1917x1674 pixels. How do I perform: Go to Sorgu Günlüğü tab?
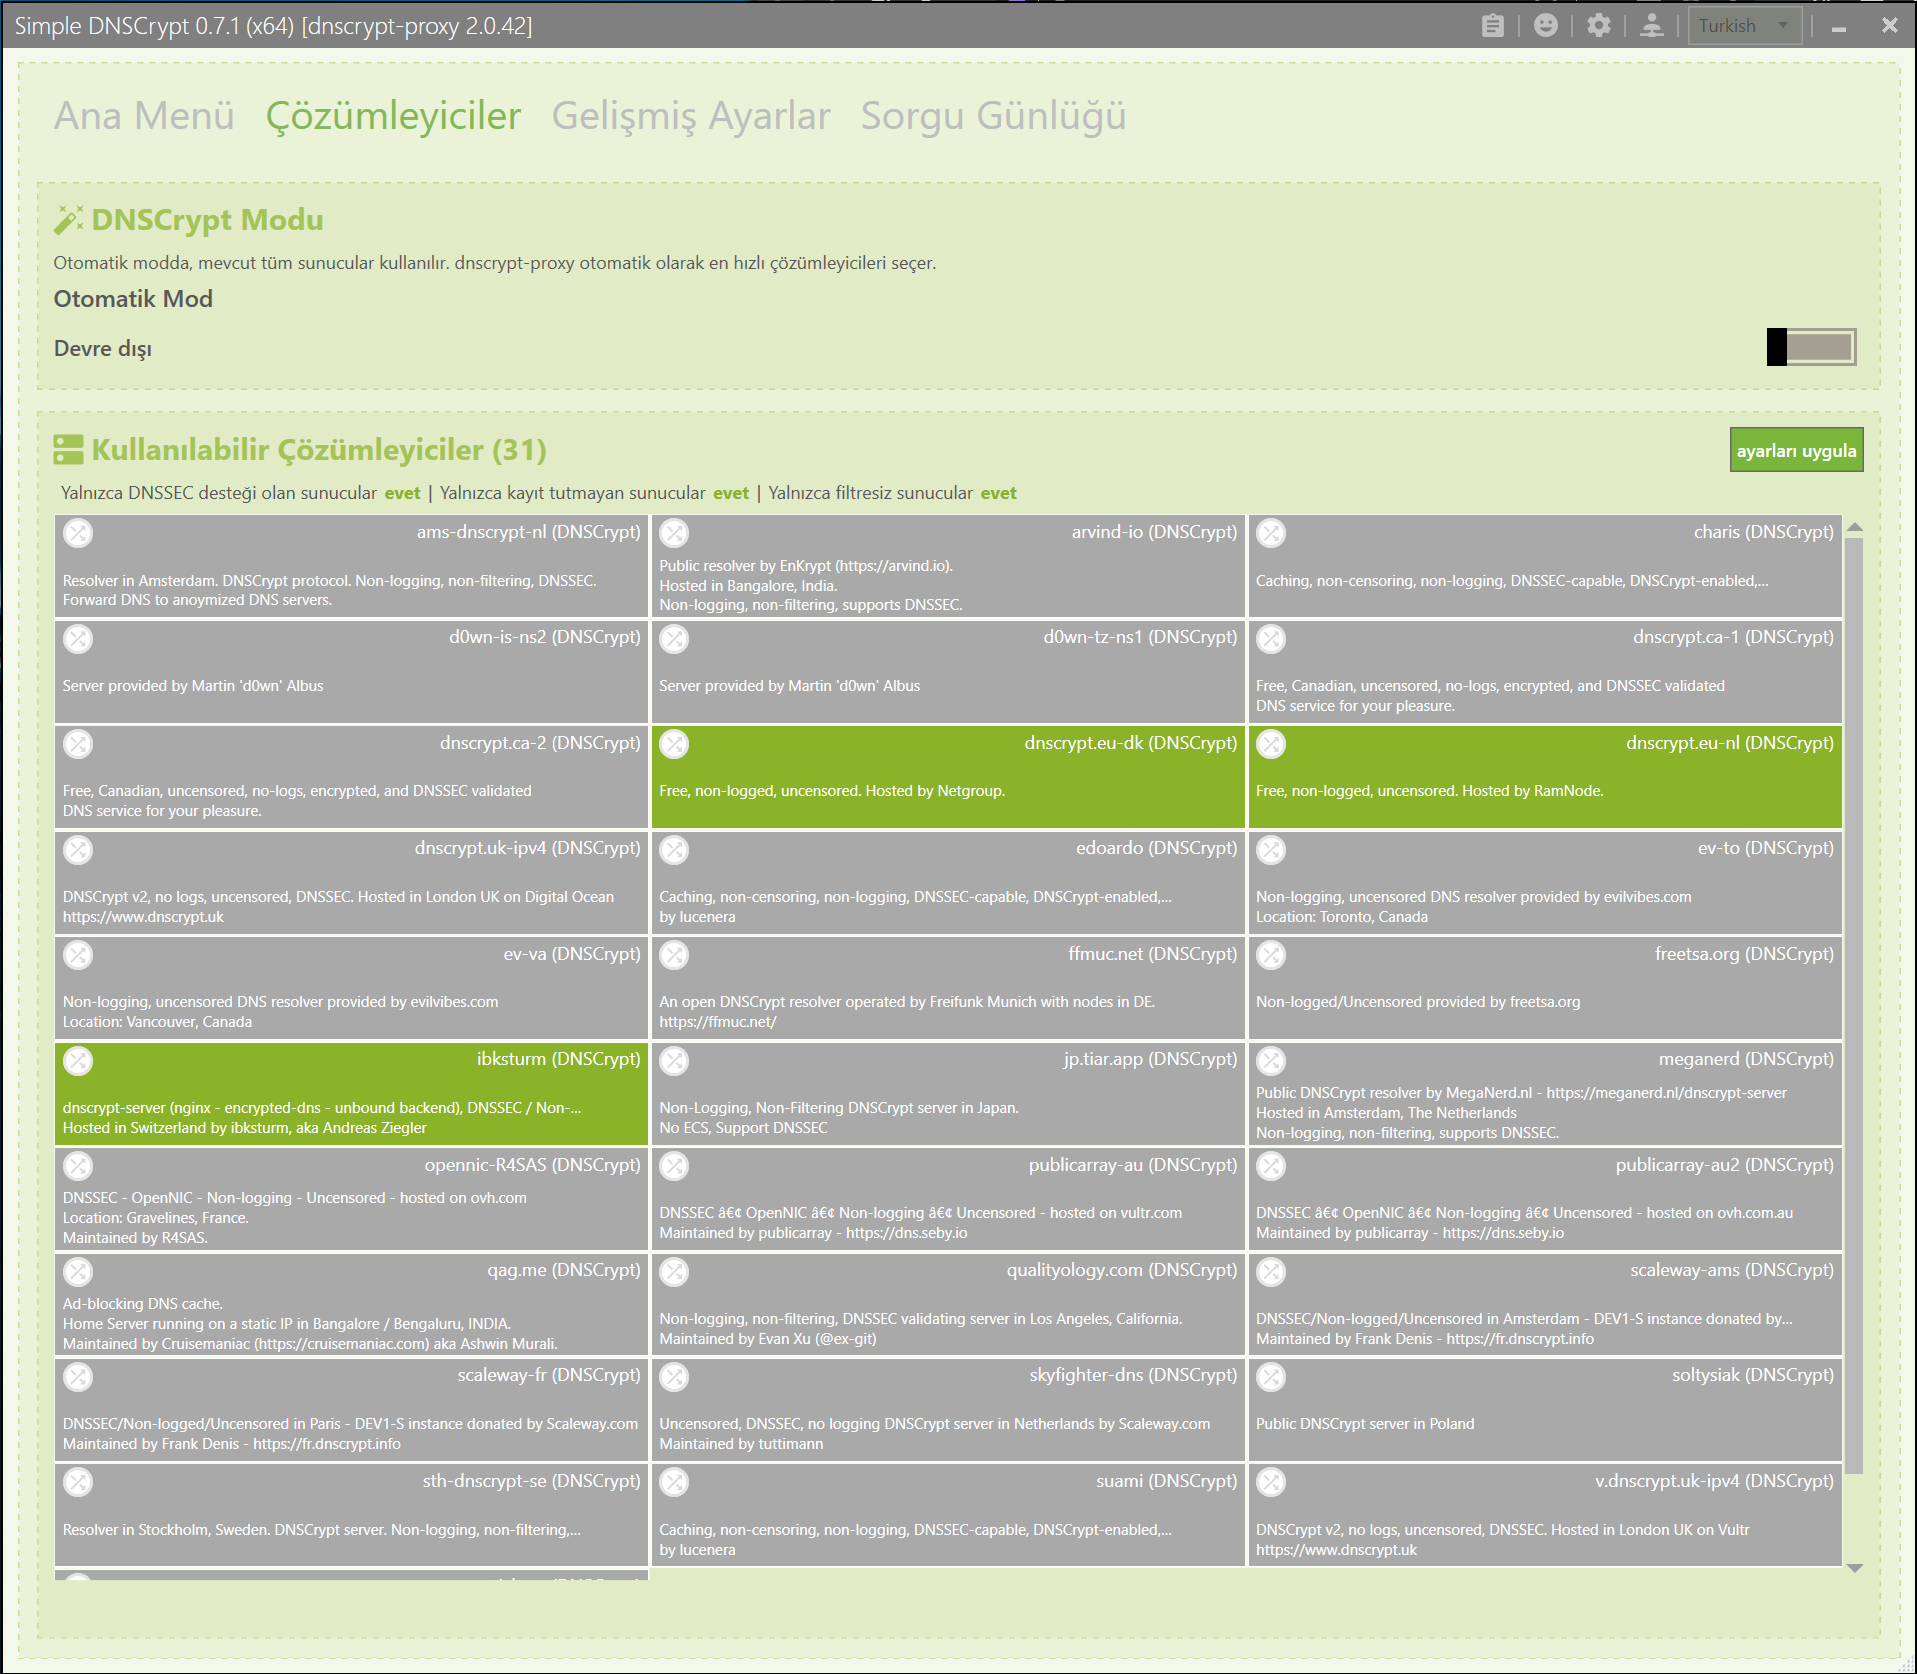pyautogui.click(x=993, y=116)
